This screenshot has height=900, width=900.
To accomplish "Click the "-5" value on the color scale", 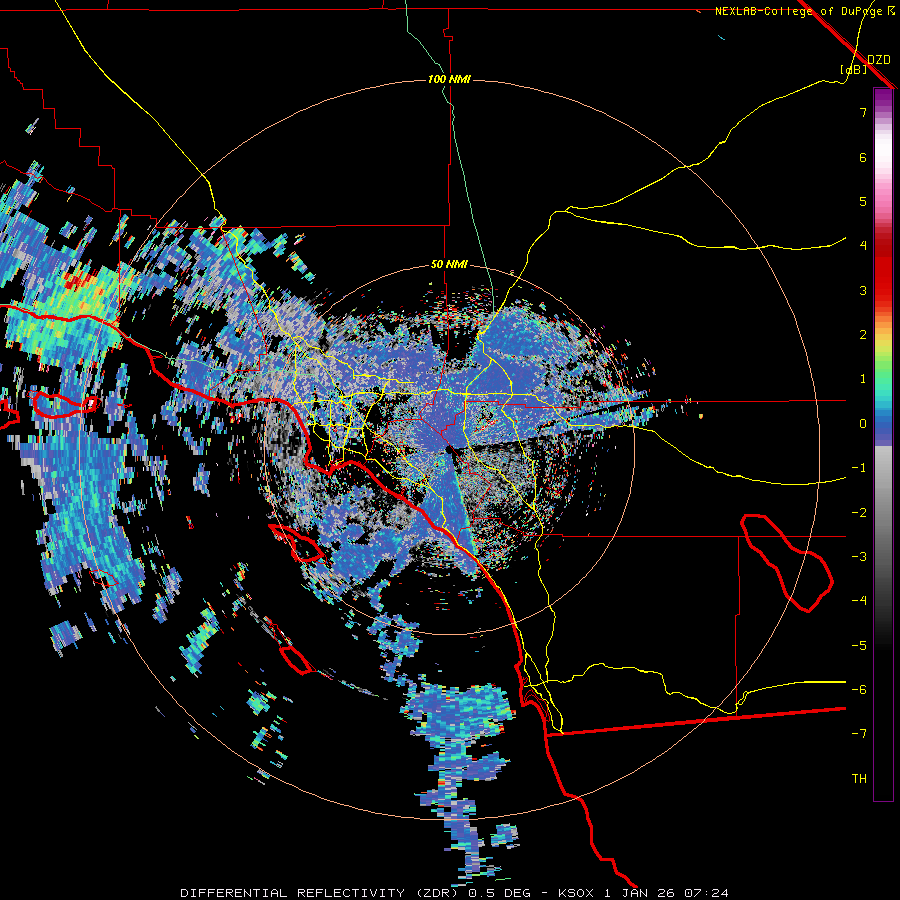I will pyautogui.click(x=859, y=646).
